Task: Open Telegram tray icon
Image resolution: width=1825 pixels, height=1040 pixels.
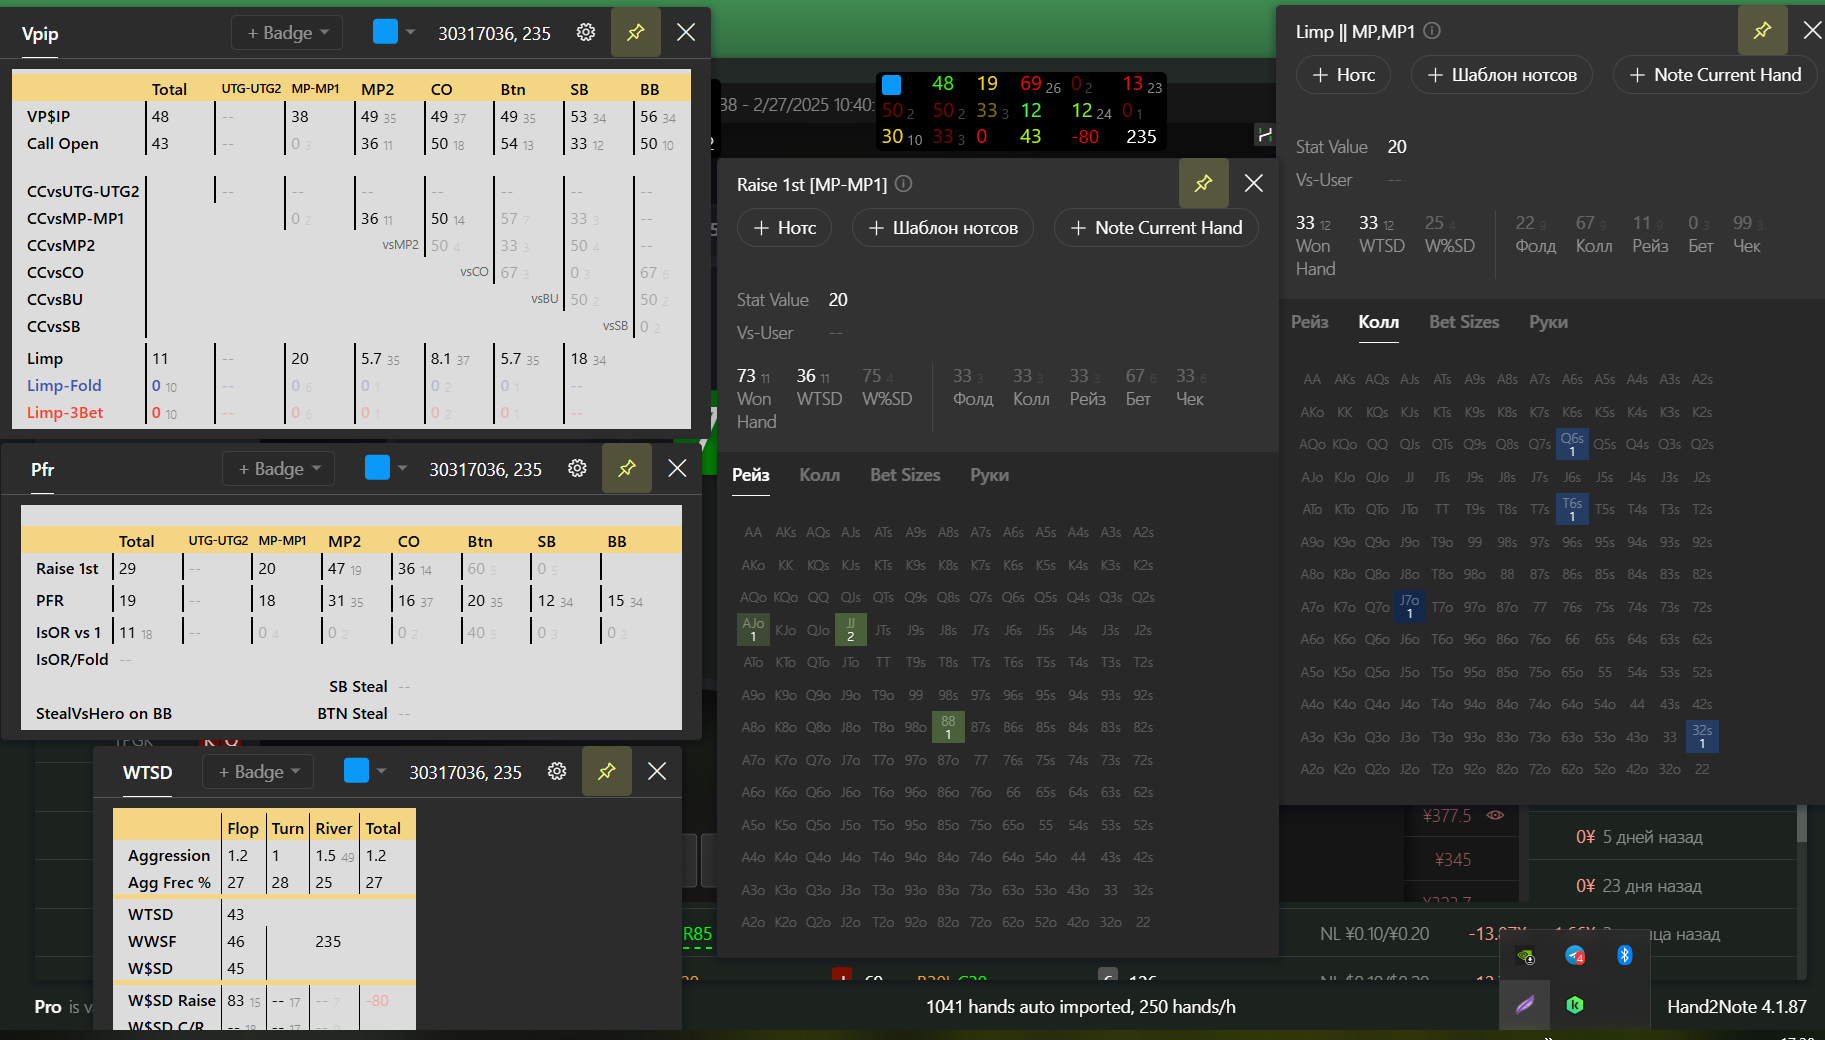Action: coord(1575,956)
